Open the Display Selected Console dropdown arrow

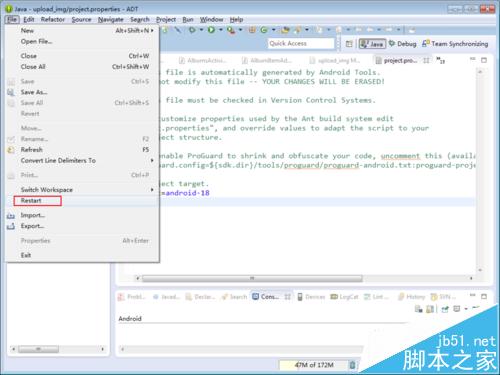(466, 309)
